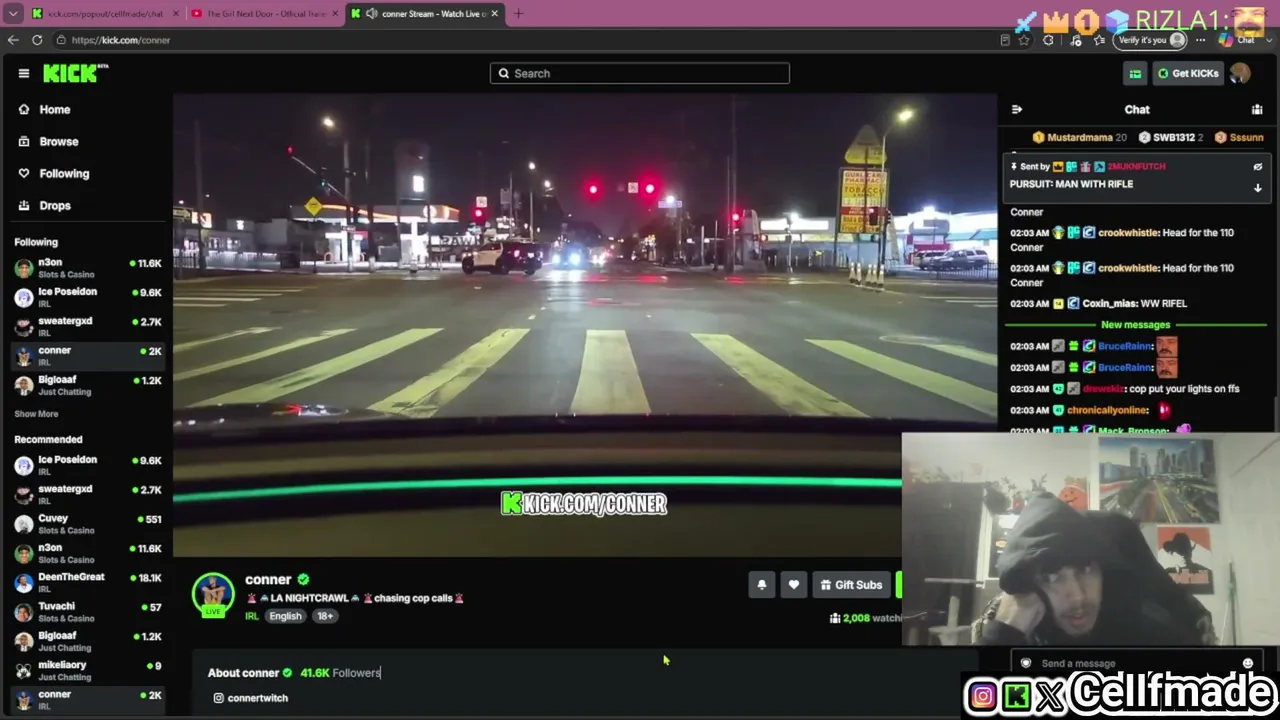Click the English language tag
Viewport: 1280px width, 720px height.
285,616
